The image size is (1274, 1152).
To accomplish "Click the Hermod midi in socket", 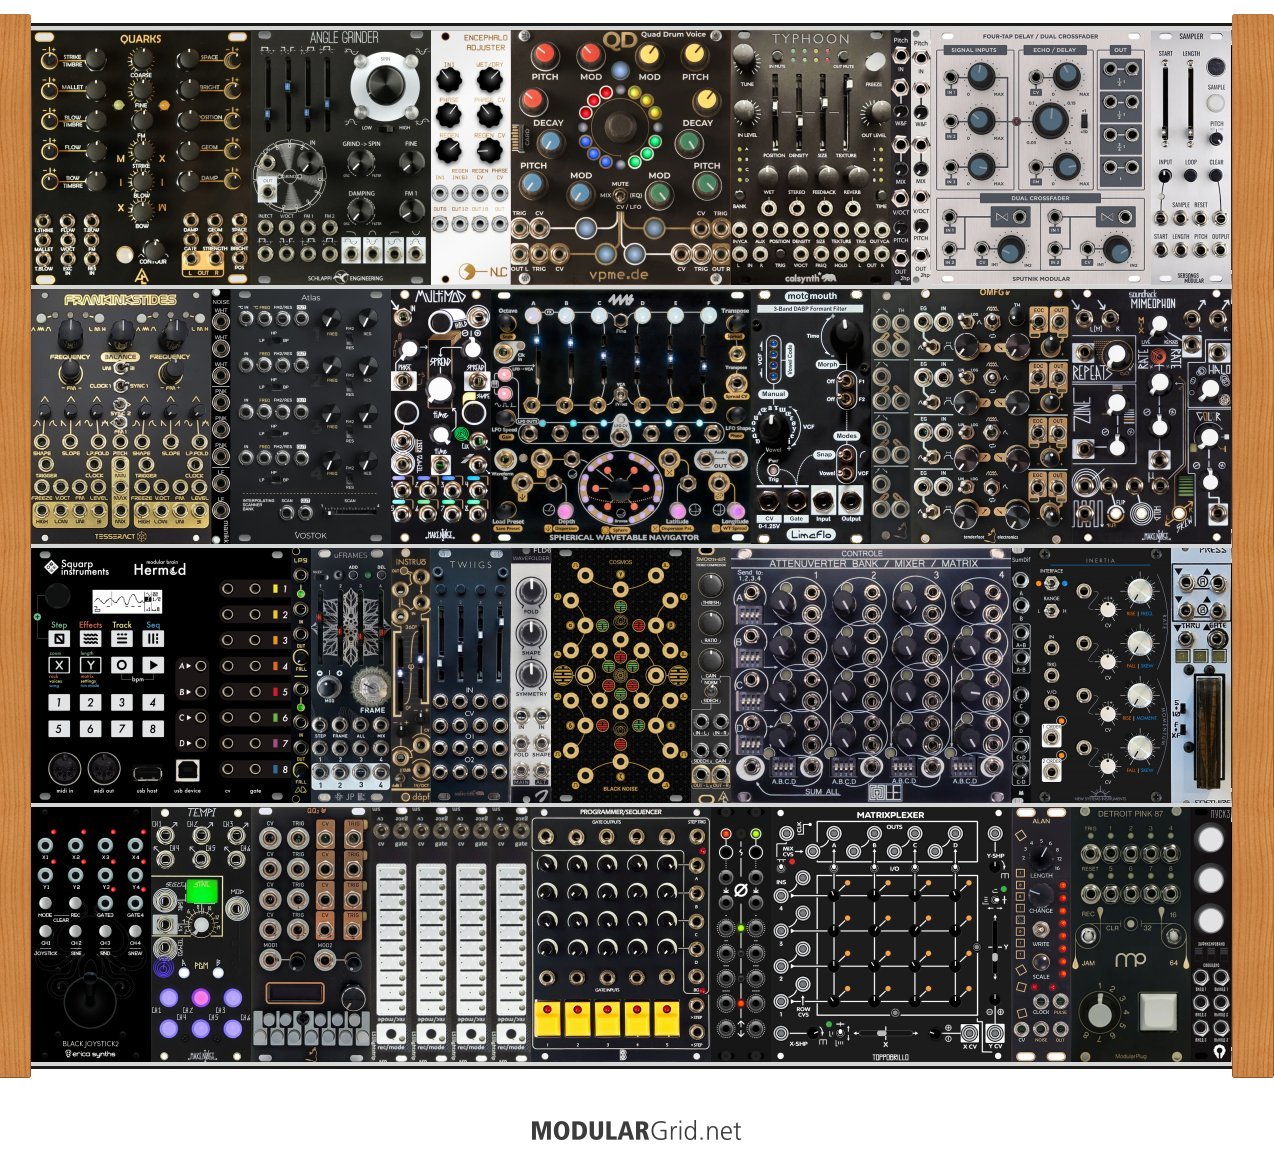I will pyautogui.click(x=65, y=768).
